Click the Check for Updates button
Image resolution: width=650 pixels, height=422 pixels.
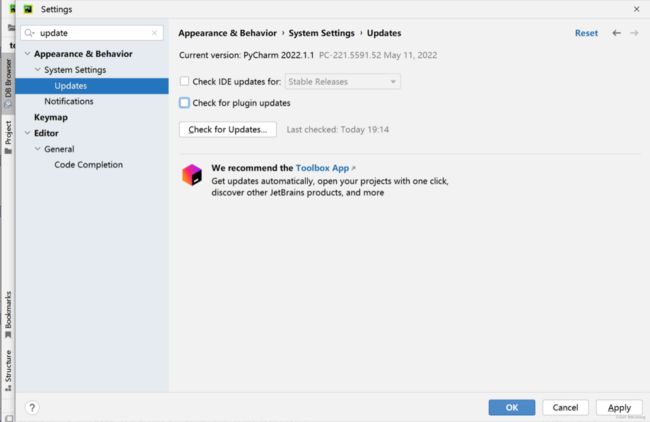pos(228,129)
